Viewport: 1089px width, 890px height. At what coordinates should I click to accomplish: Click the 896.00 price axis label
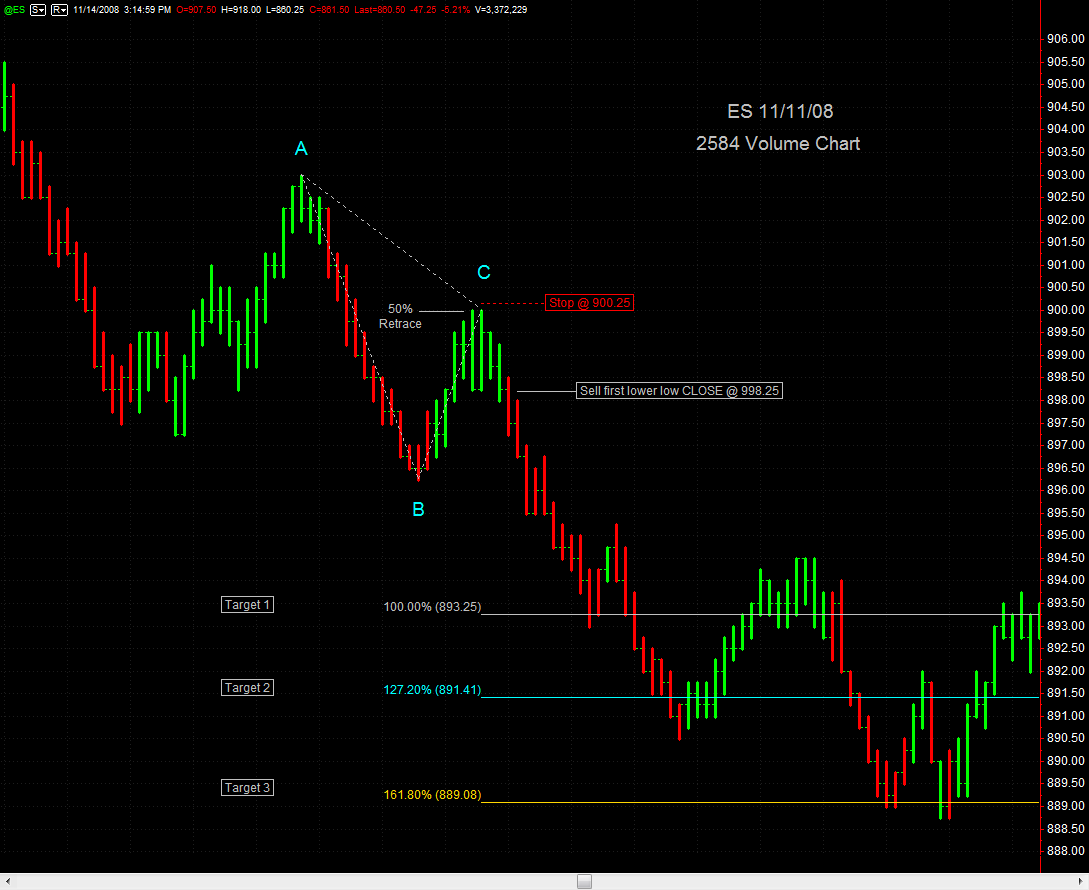pyautogui.click(x=1065, y=491)
